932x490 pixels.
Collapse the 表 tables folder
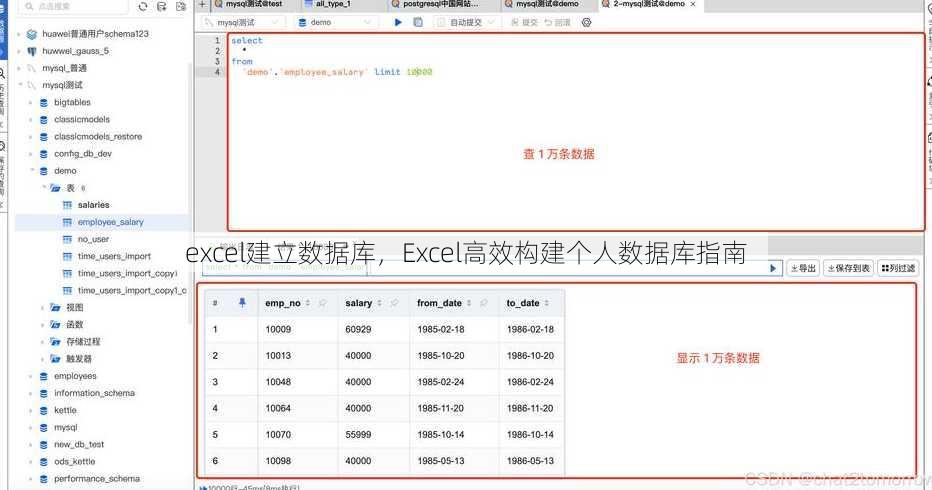point(44,188)
